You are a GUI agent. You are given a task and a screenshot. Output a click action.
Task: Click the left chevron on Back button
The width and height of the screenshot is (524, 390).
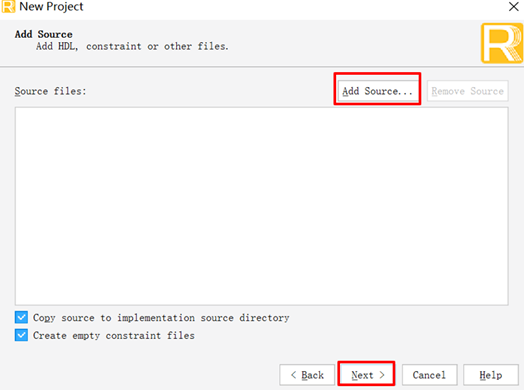294,375
